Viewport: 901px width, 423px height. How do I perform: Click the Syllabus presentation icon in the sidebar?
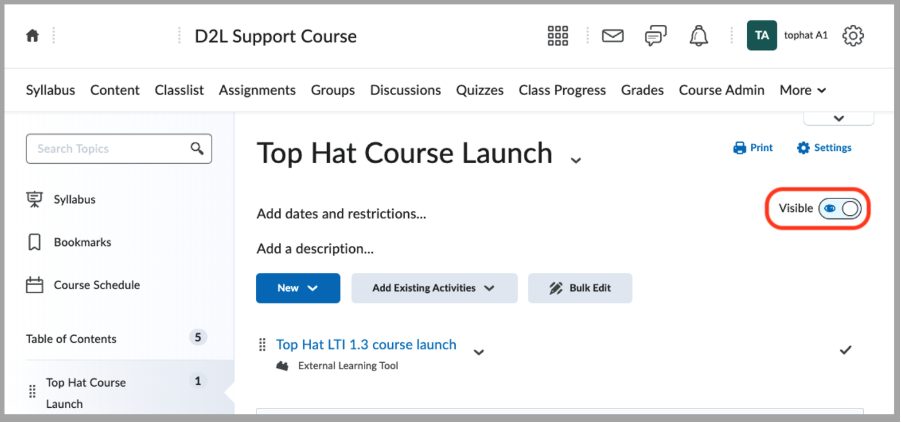coord(34,199)
